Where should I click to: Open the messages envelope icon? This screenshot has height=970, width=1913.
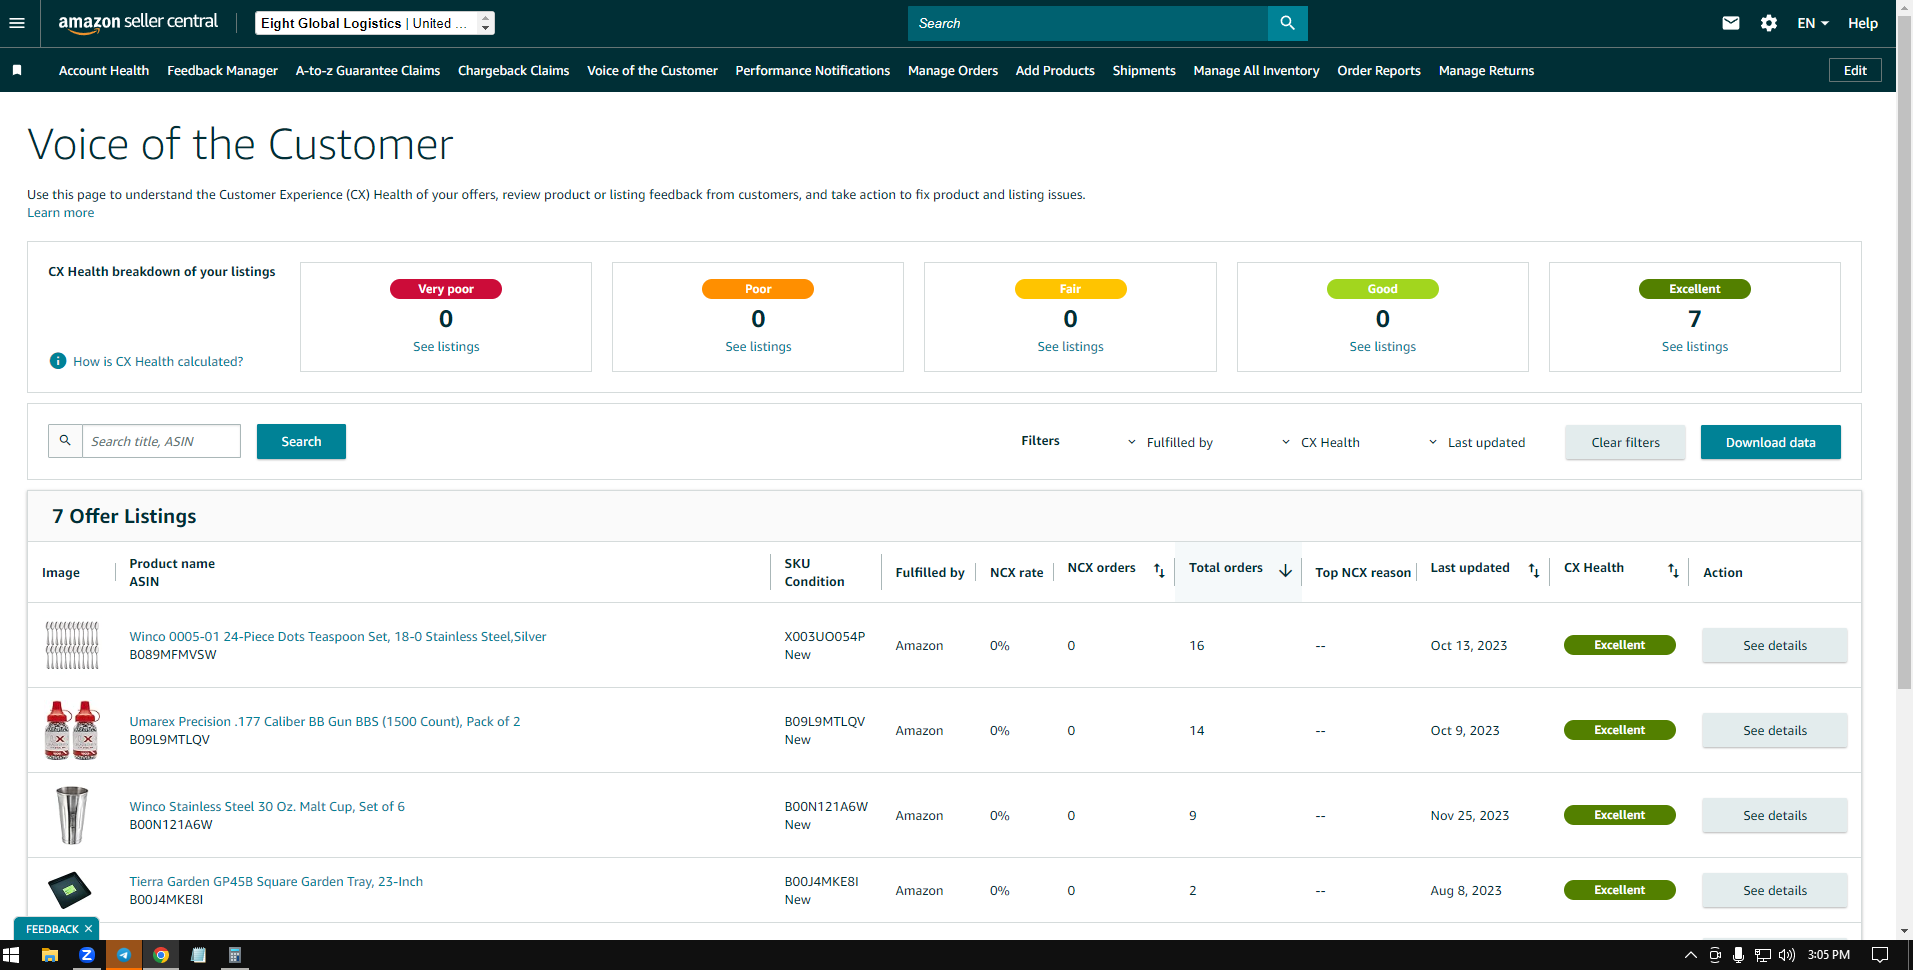(x=1731, y=23)
